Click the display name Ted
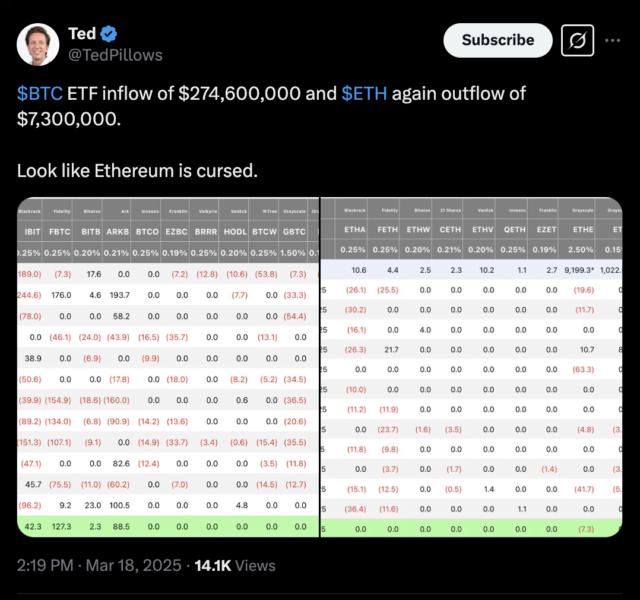The height and width of the screenshot is (600, 640). click(x=82, y=34)
